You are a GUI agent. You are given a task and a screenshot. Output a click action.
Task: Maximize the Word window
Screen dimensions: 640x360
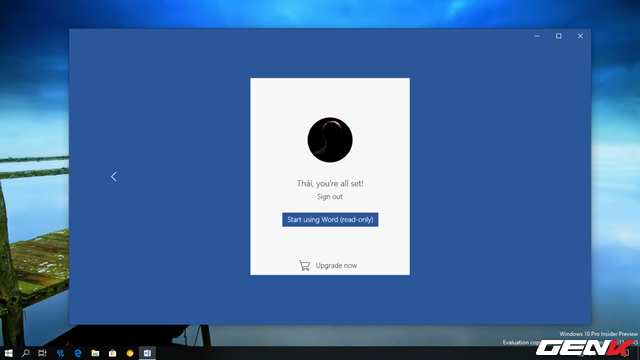tap(558, 36)
